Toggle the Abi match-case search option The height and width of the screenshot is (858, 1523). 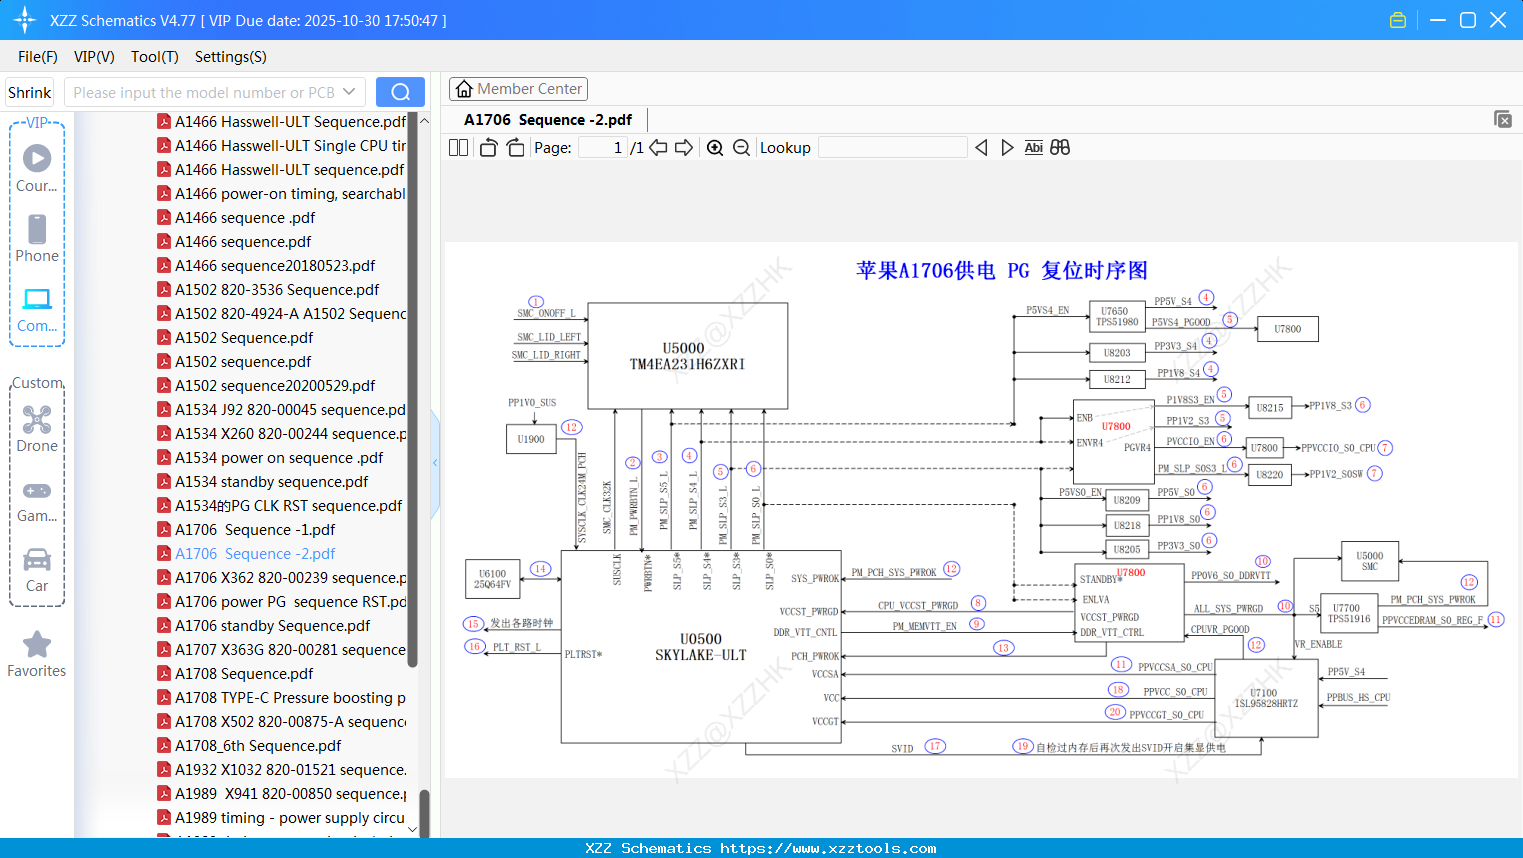click(1033, 148)
